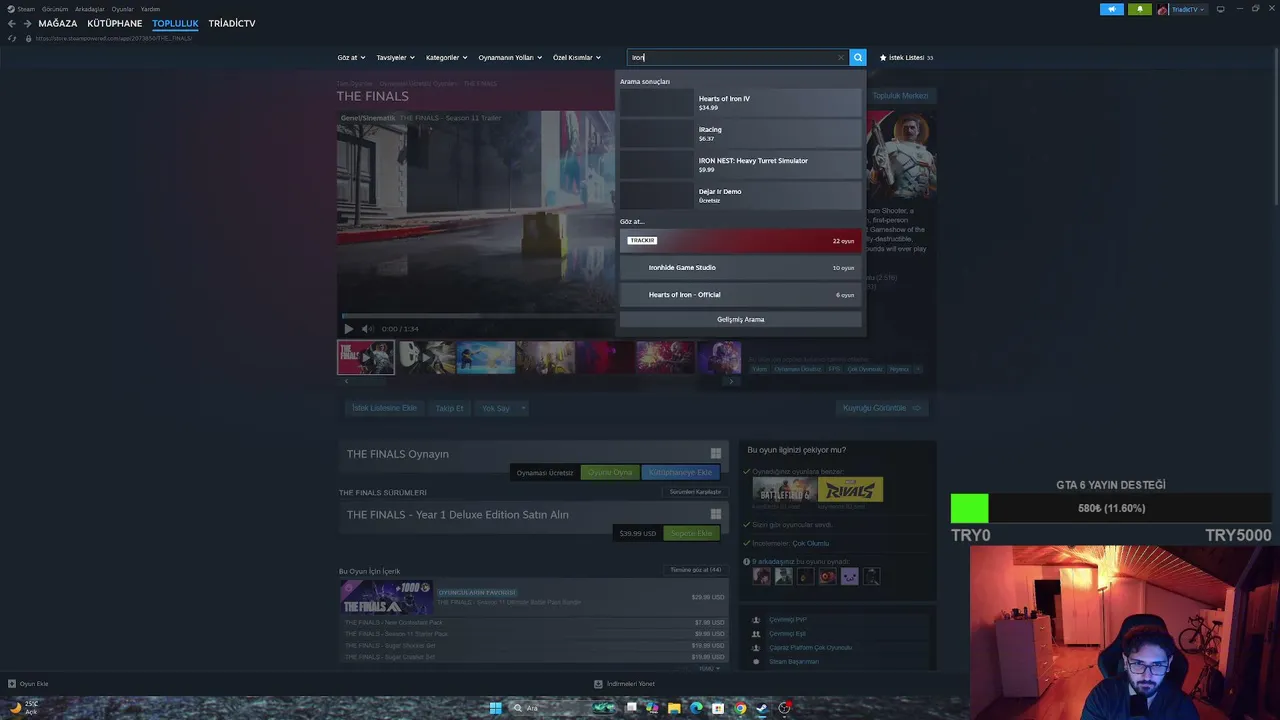1280x720 pixels.
Task: Click the Takip Et button
Action: point(449,408)
